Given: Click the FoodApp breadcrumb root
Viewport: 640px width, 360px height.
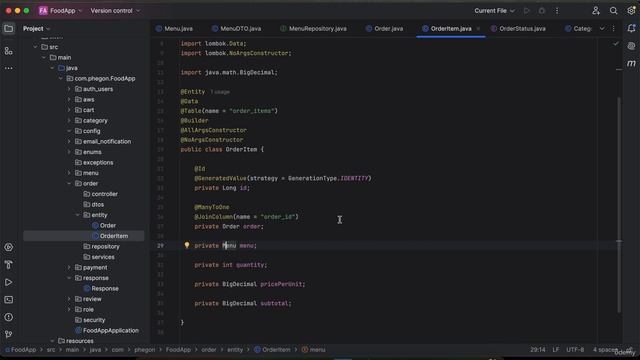Looking at the screenshot, I should point(20,350).
